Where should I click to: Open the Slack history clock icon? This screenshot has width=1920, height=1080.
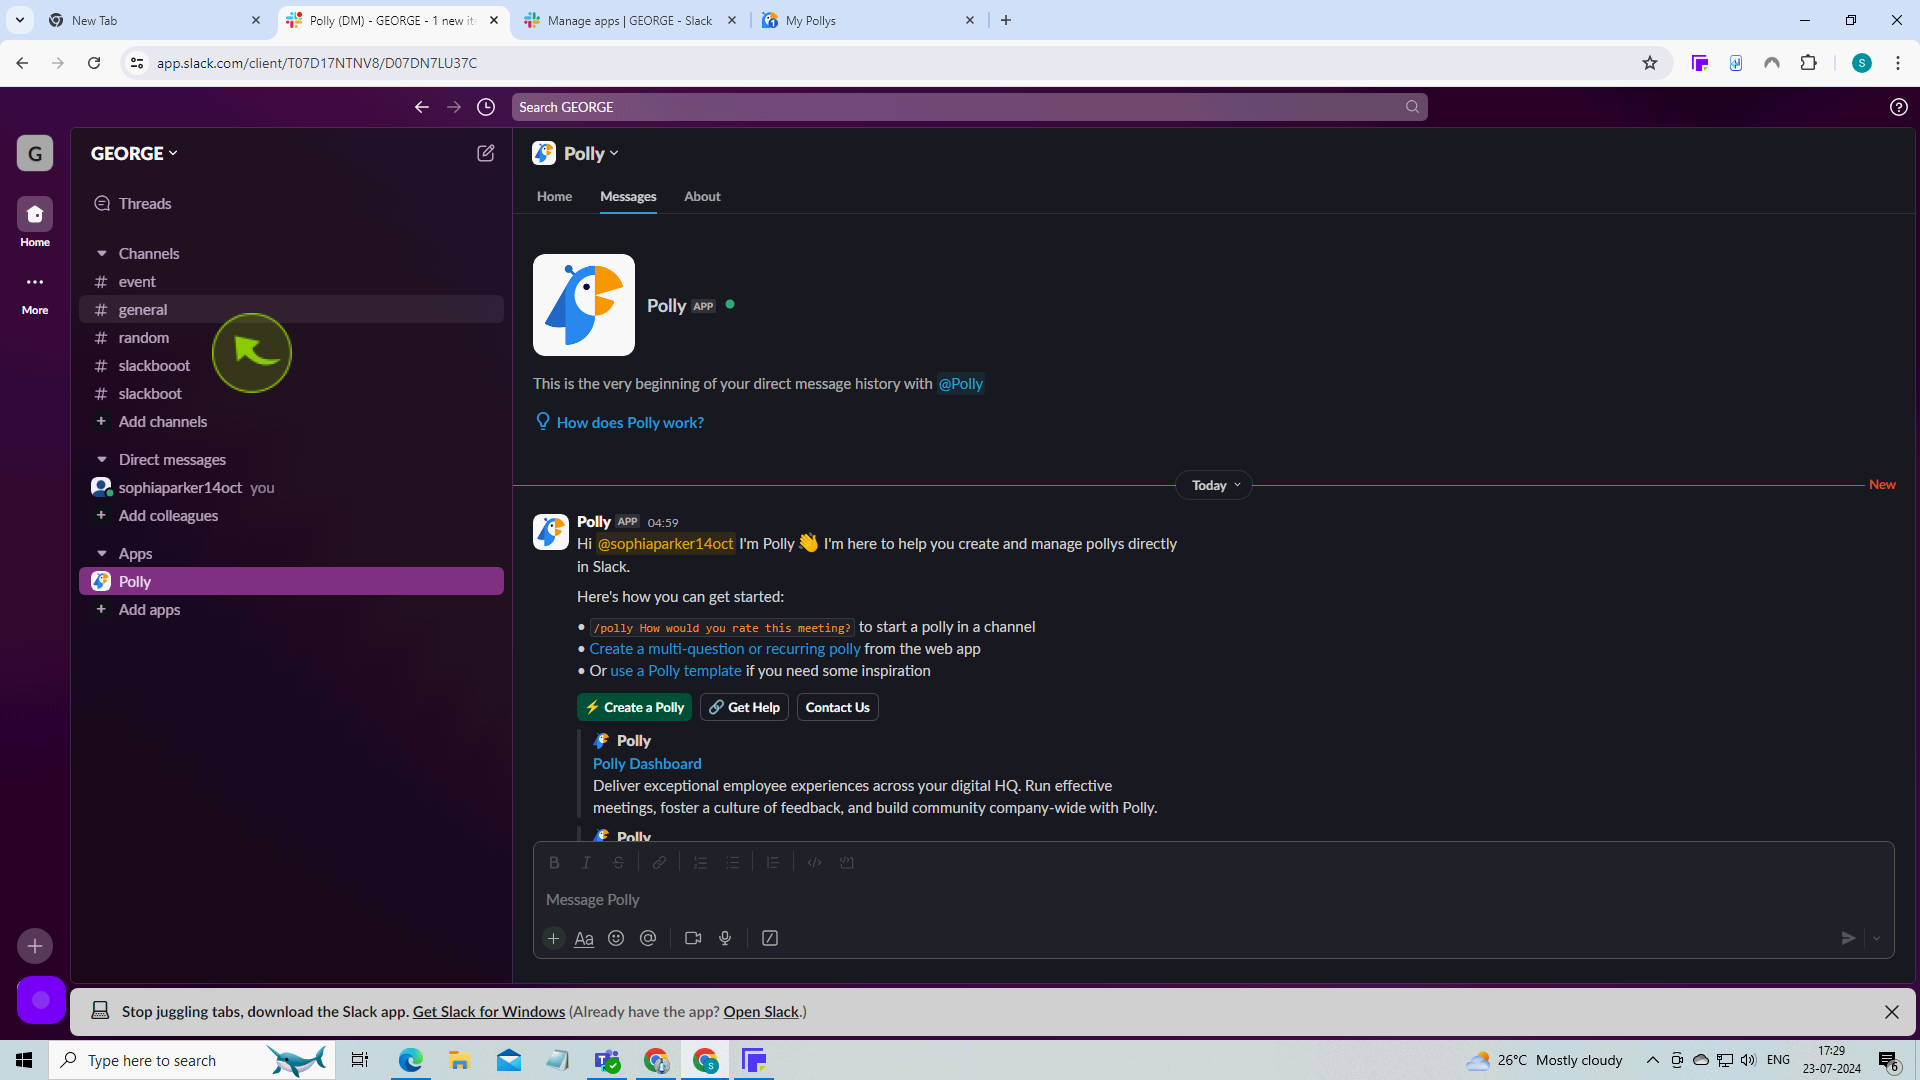tap(486, 107)
